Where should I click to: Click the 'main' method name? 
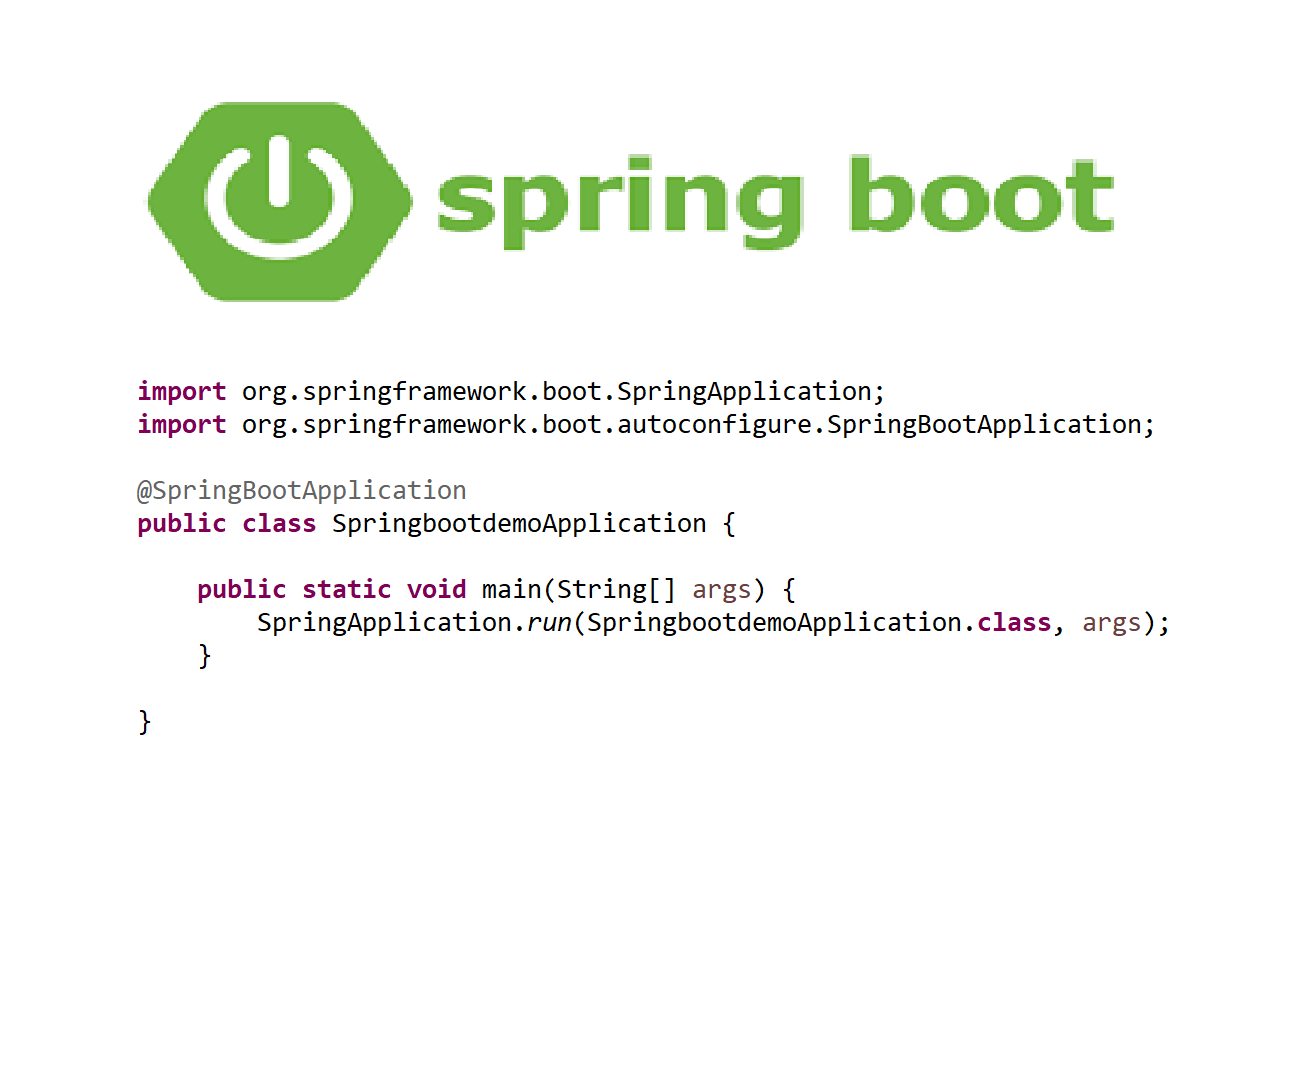tap(511, 589)
